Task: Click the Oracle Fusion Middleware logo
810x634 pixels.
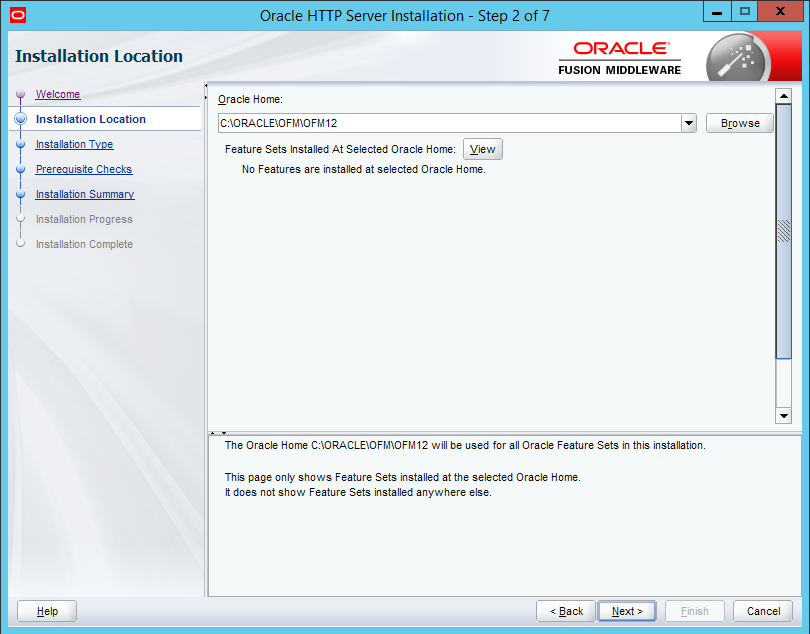Action: pos(619,58)
